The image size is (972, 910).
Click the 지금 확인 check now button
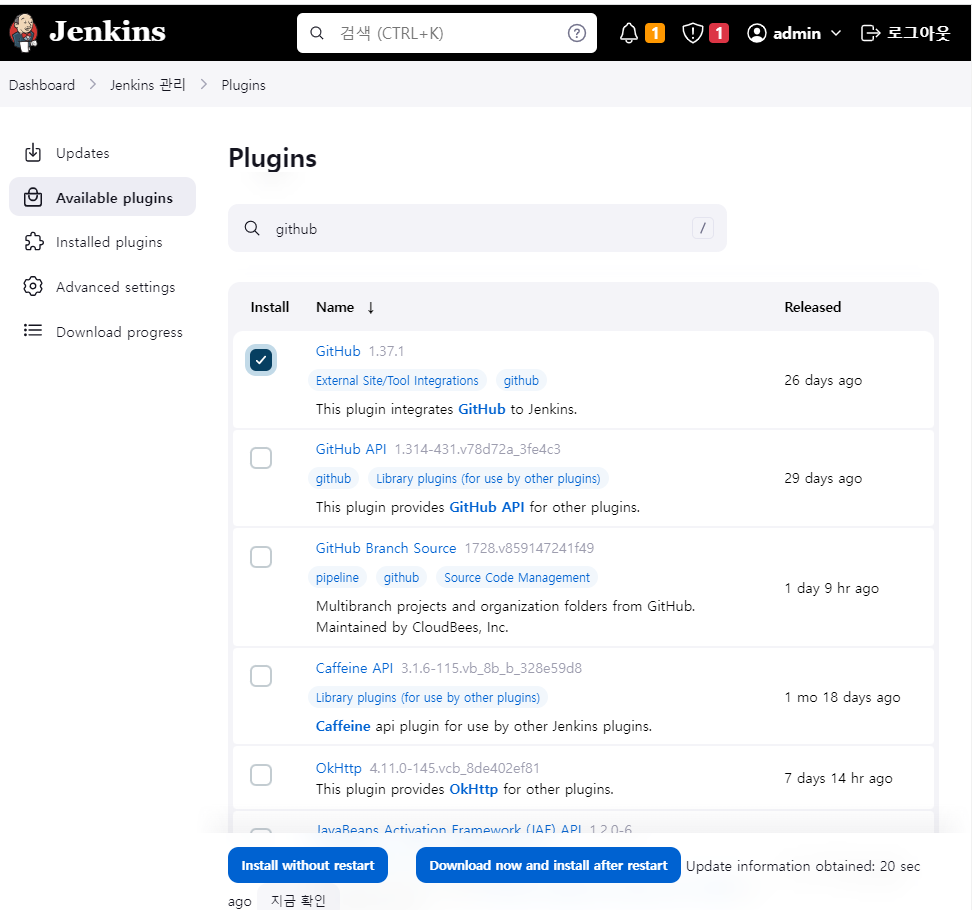[x=298, y=900]
